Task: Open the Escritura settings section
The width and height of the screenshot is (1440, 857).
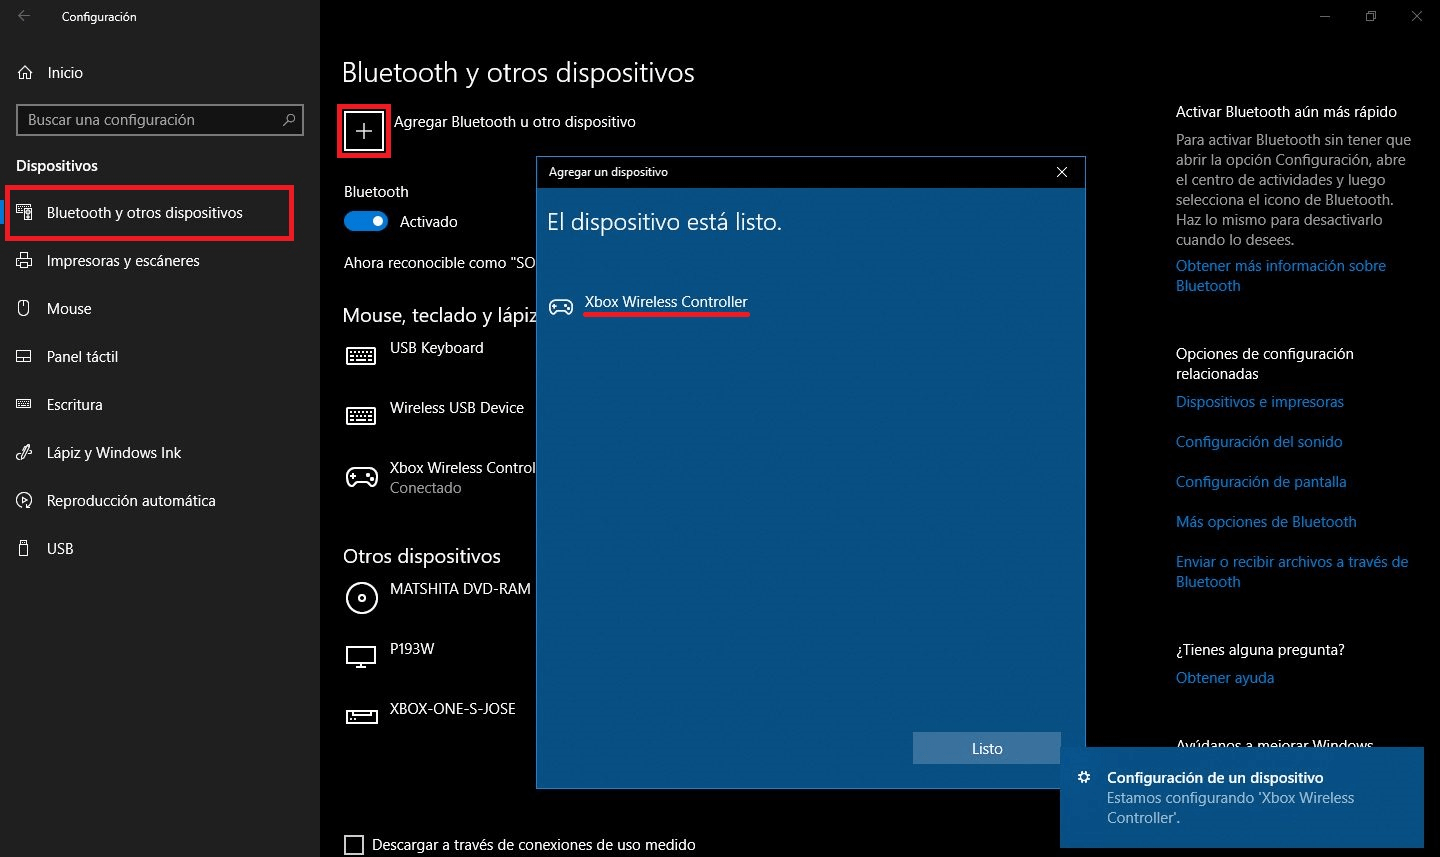Action: pyautogui.click(x=74, y=405)
